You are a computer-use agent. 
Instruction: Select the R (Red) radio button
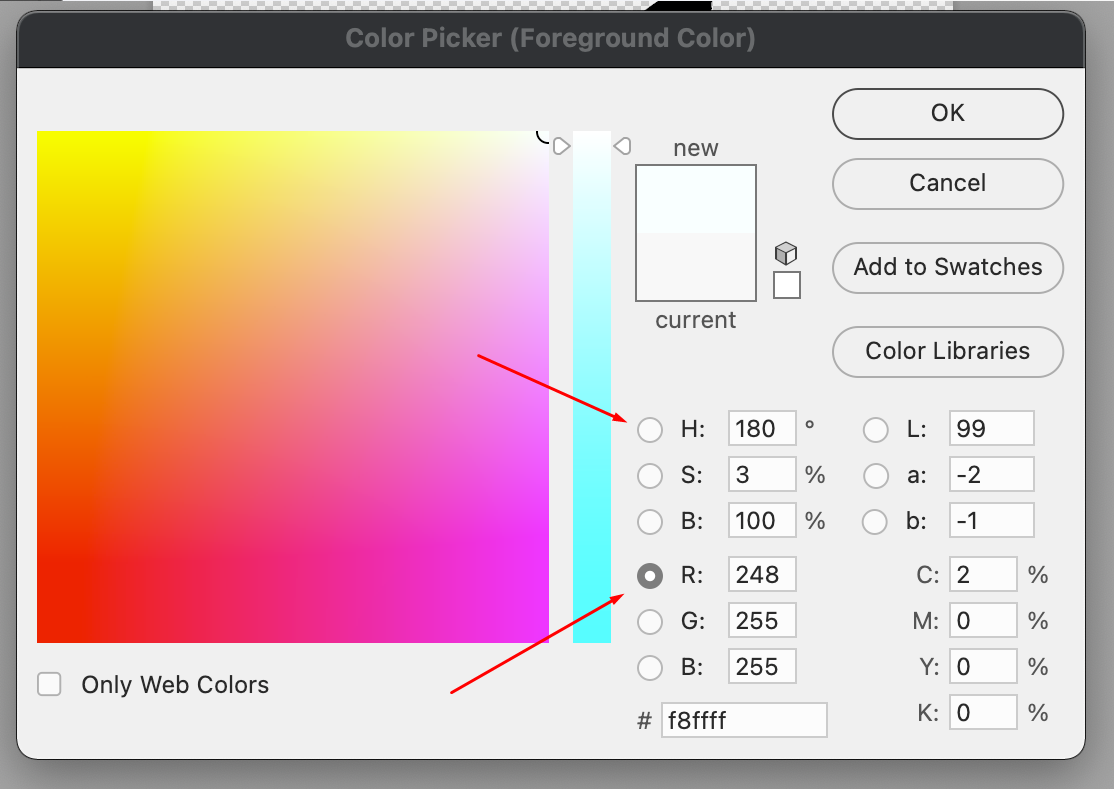[x=650, y=576]
